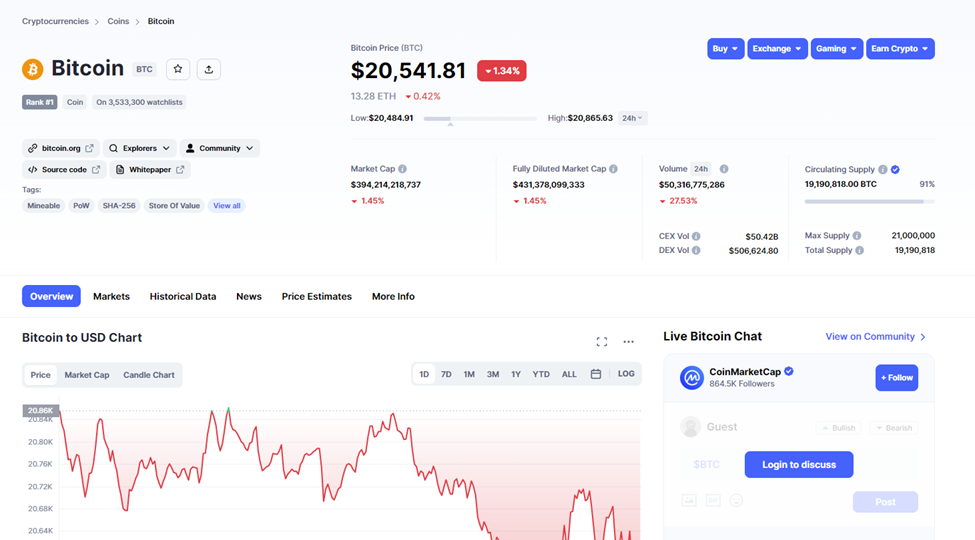
Task: Open the Whitepaper link
Action: point(150,169)
